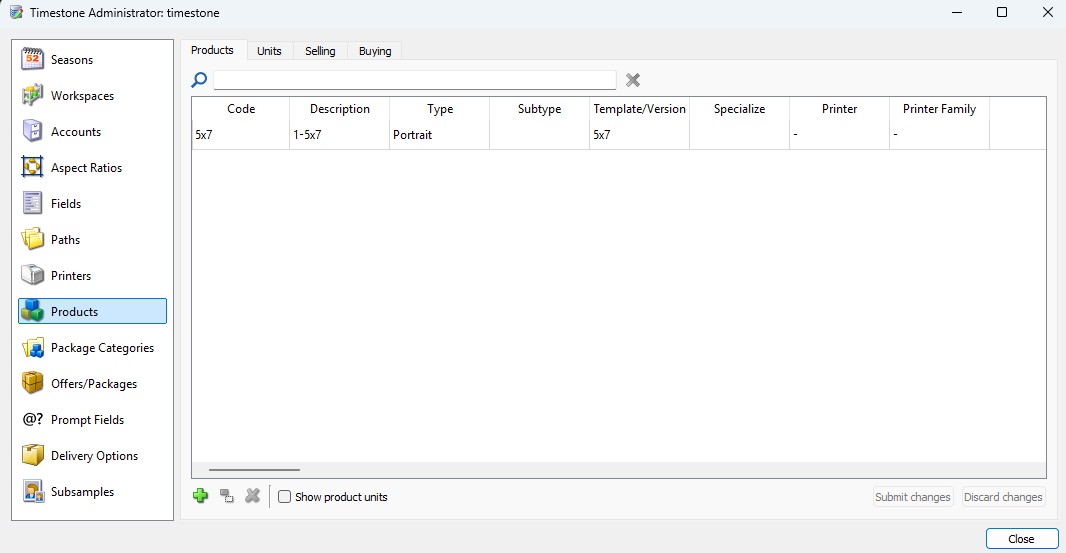
Task: Enable the Show product units checkbox
Action: tap(285, 497)
